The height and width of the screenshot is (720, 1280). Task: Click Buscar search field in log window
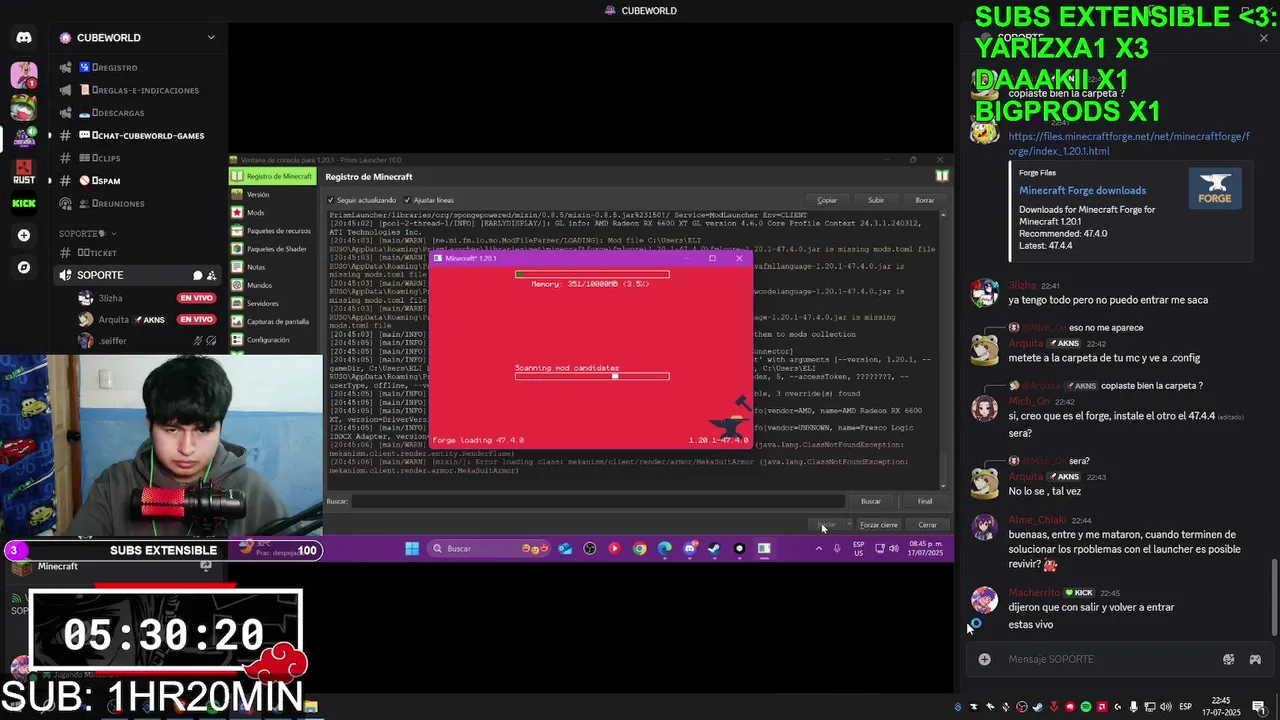tap(598, 501)
